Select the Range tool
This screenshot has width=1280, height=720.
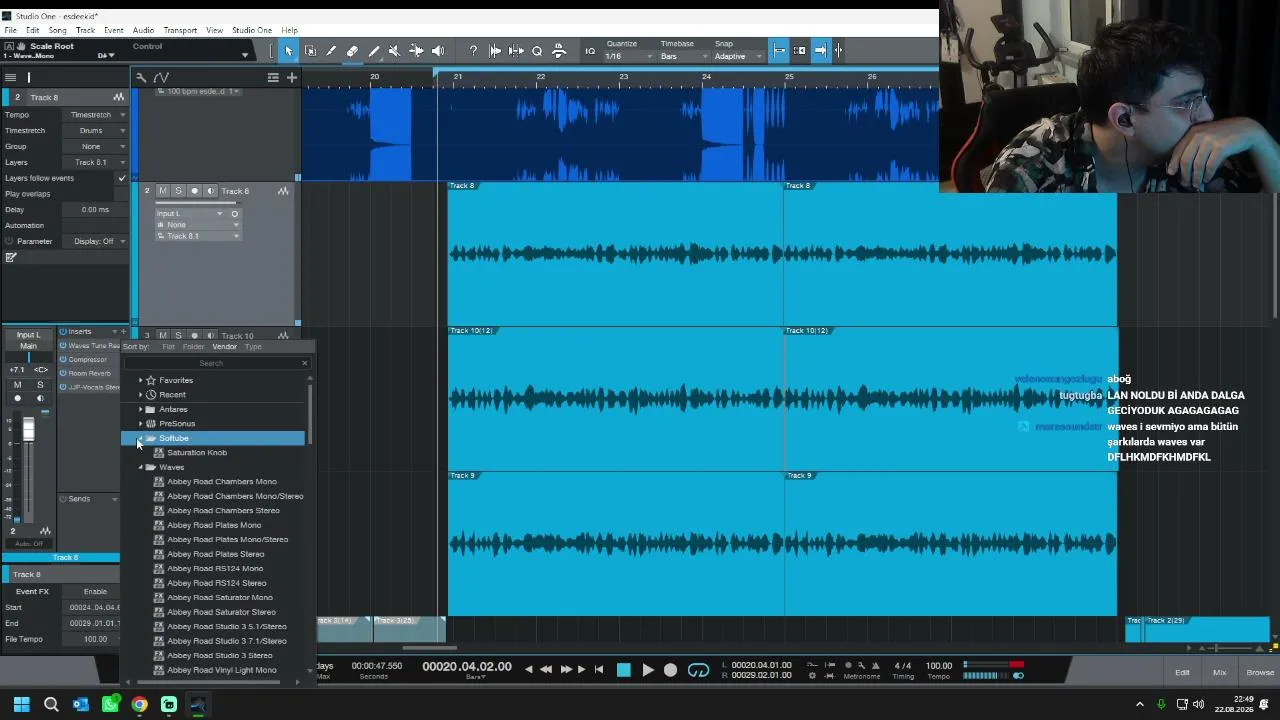(x=310, y=51)
